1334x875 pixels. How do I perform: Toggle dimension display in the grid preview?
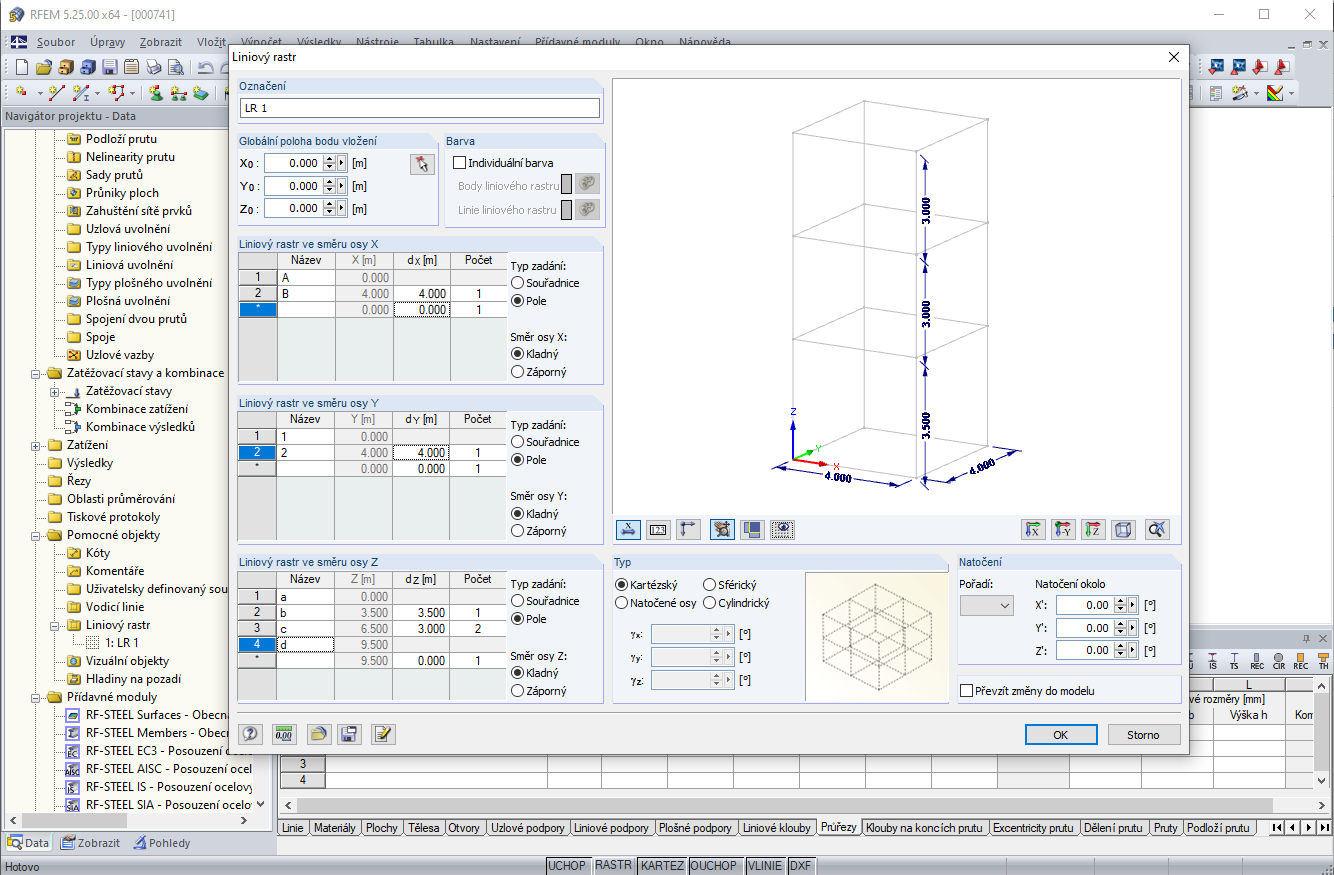[628, 529]
